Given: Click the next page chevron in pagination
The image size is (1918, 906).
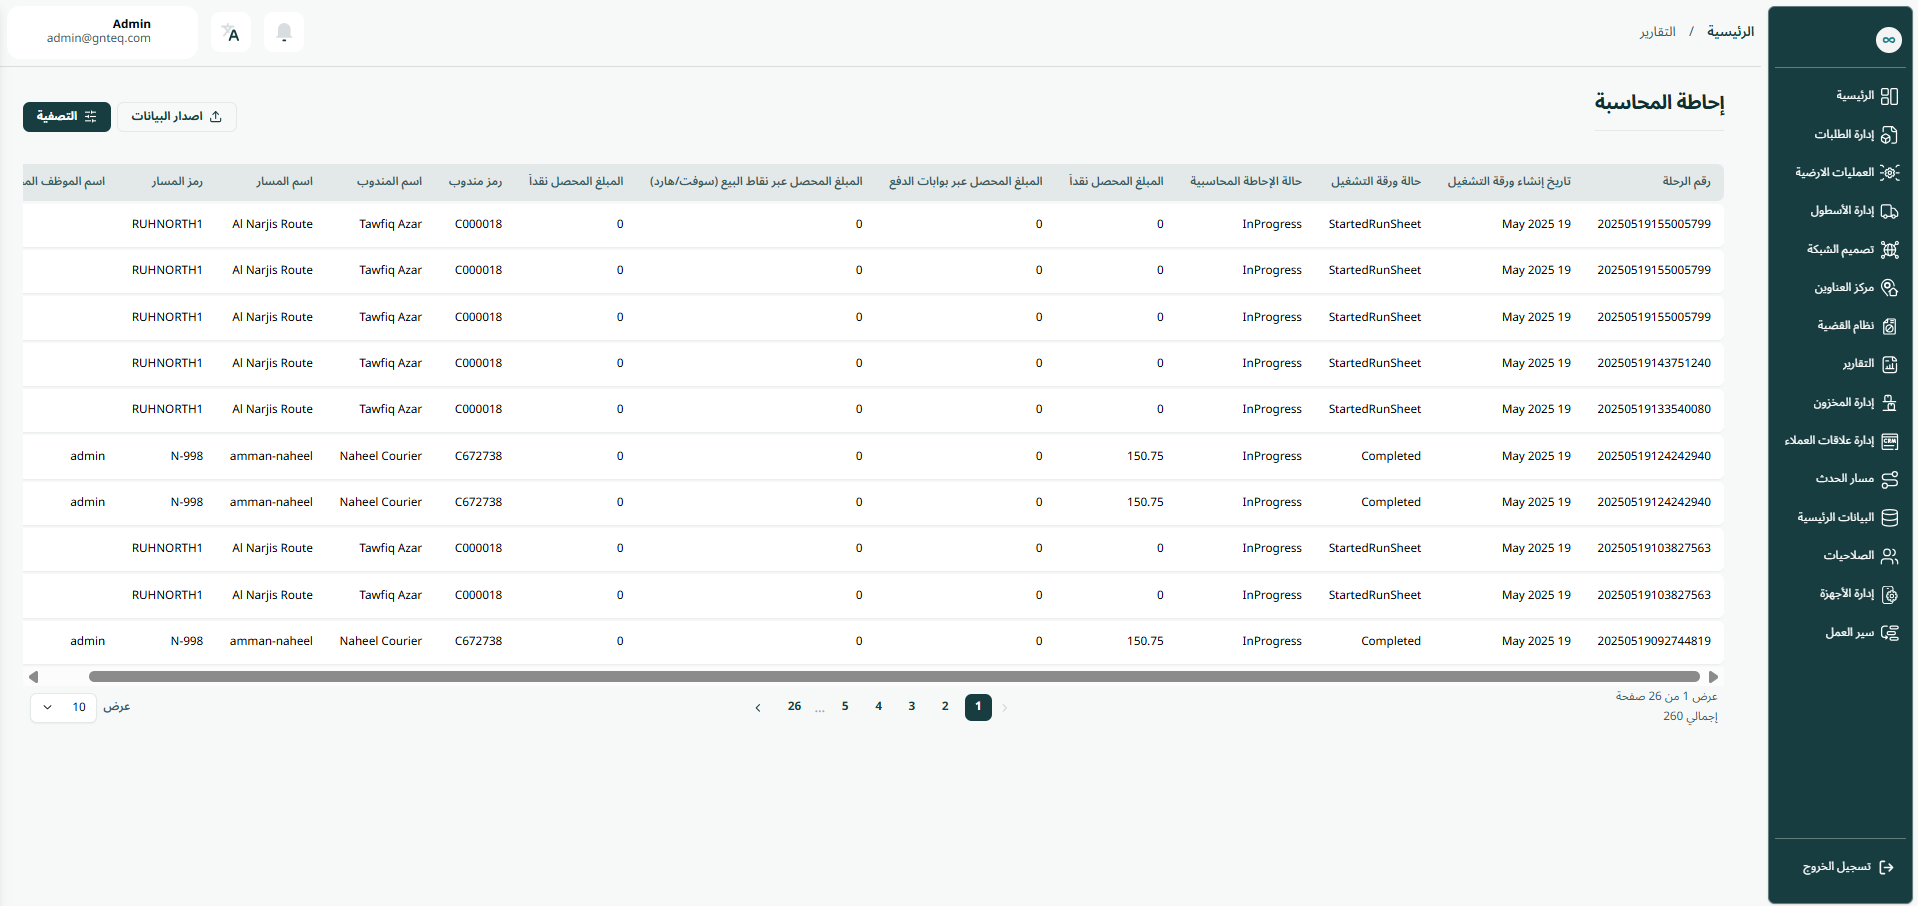Looking at the screenshot, I should (x=758, y=708).
